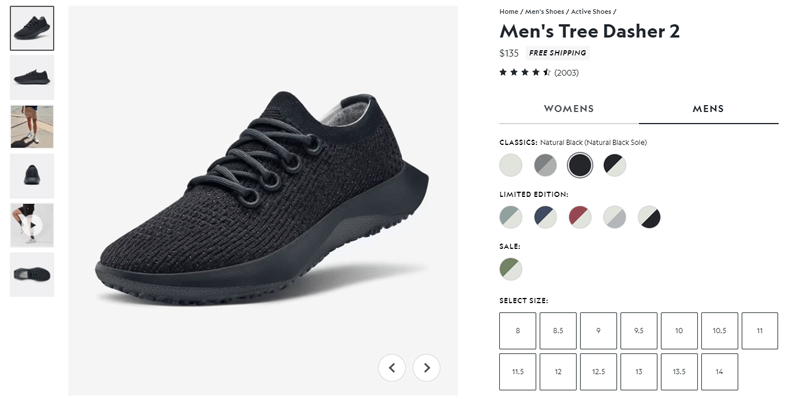The height and width of the screenshot is (399, 800).
Task: Choose size 12
Action: 558,371
